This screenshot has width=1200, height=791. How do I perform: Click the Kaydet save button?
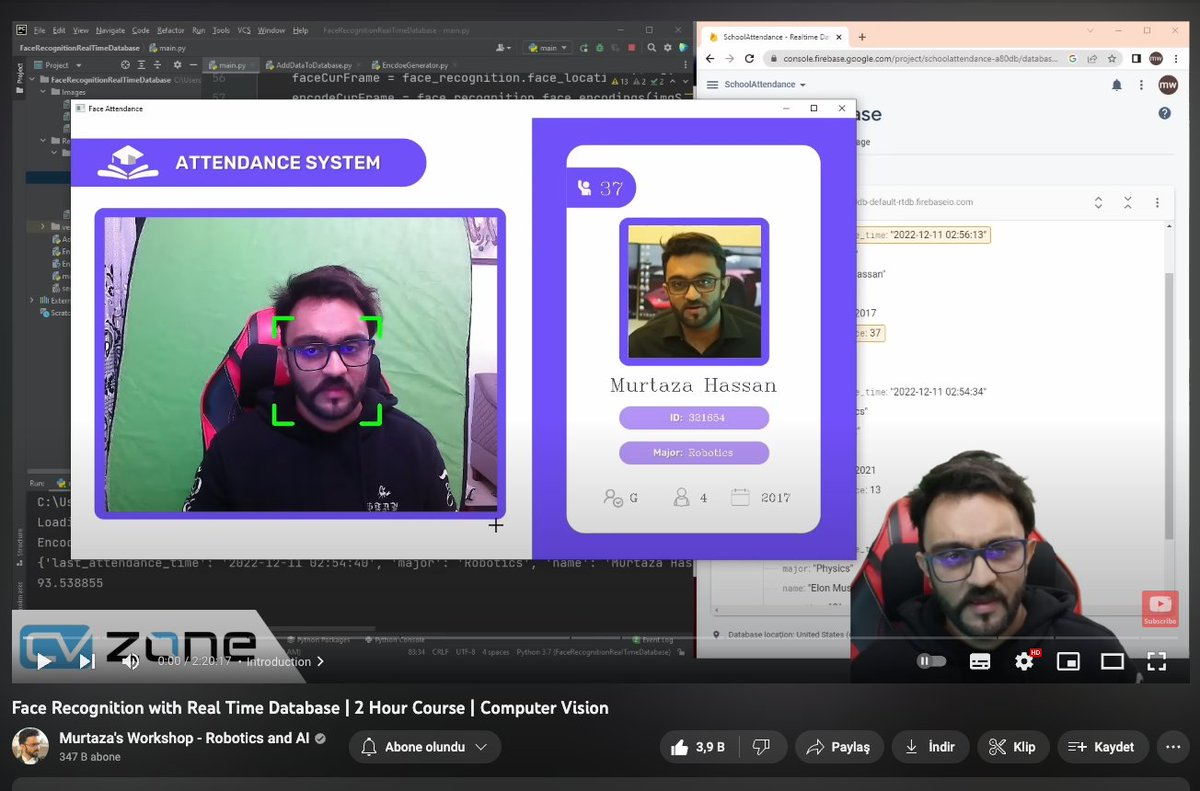(x=1101, y=747)
